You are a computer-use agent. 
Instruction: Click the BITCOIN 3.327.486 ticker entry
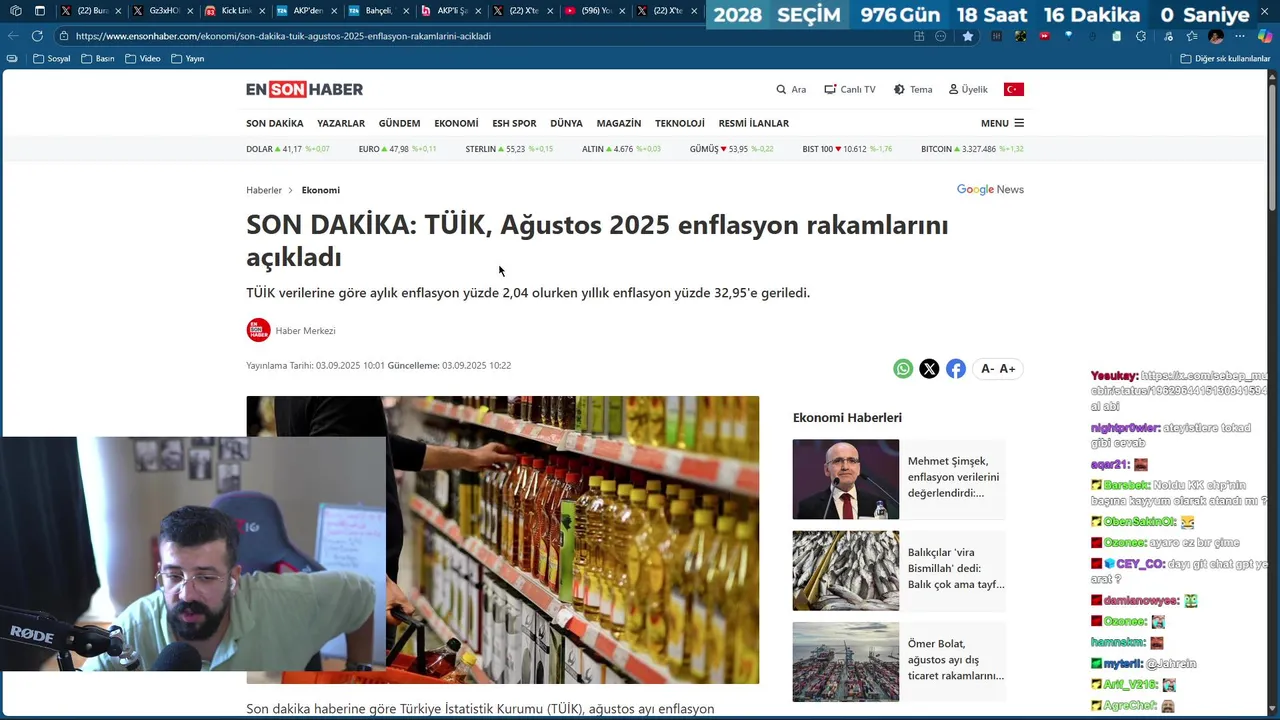972,149
